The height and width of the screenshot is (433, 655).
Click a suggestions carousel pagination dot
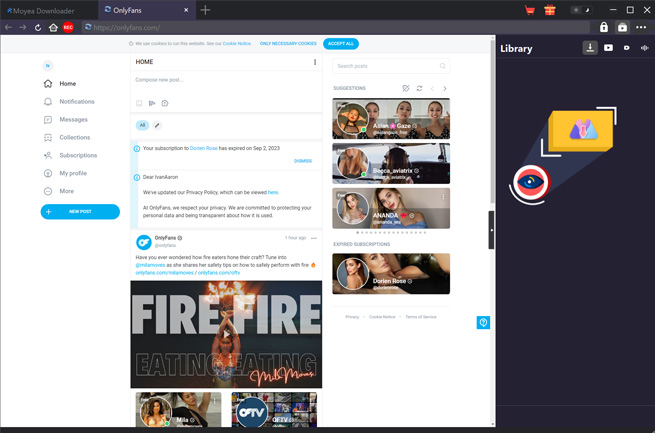click(391, 233)
